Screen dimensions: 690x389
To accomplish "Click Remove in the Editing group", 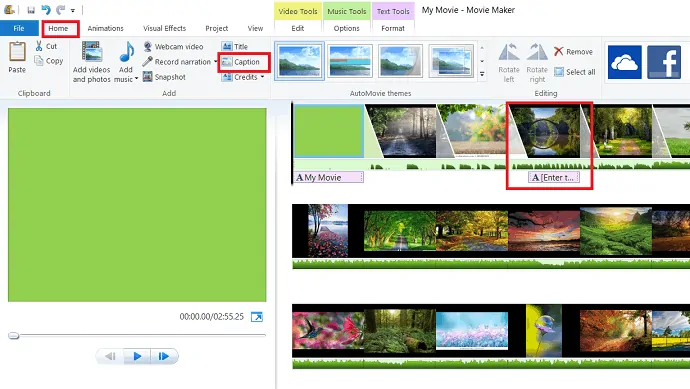I will 573,51.
